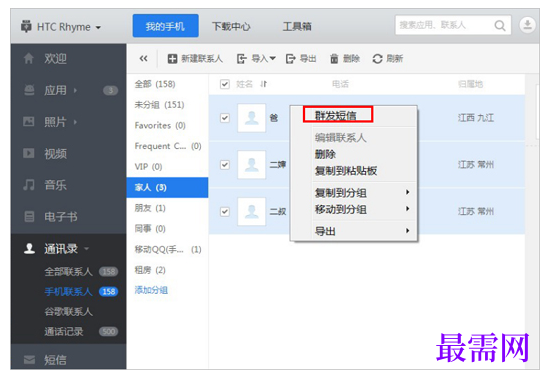Viewport: 548px width, 379px height.
Task: Click the avatar of contact 爸
Action: click(x=251, y=118)
